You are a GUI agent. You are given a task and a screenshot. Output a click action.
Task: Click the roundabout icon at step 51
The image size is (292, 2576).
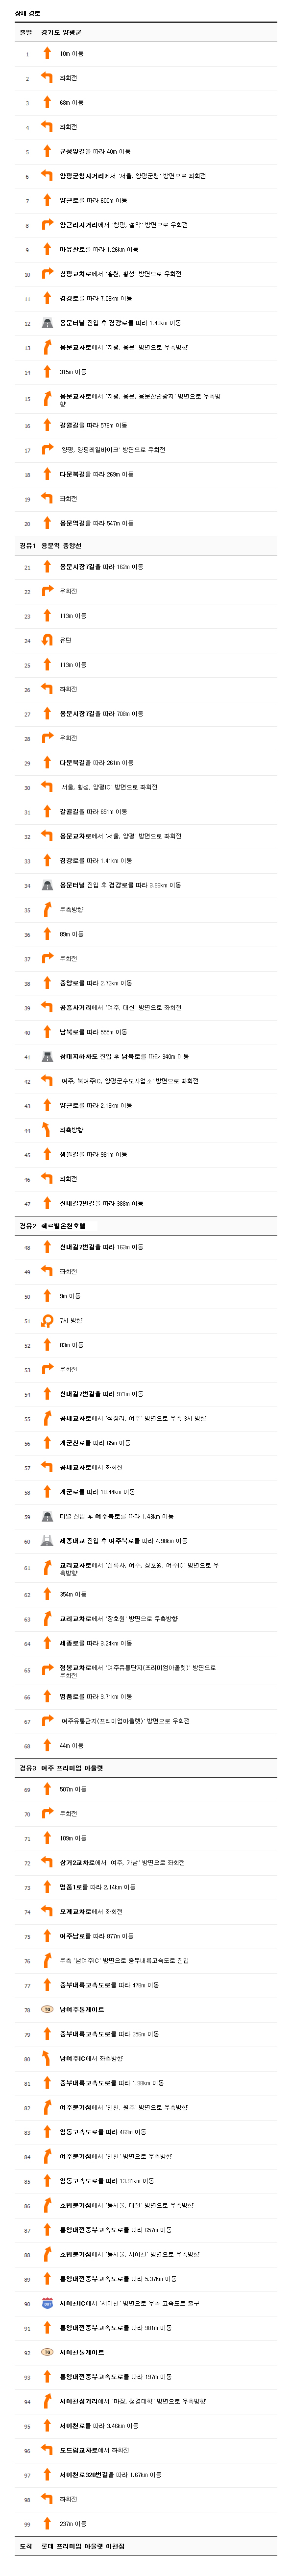47,1321
